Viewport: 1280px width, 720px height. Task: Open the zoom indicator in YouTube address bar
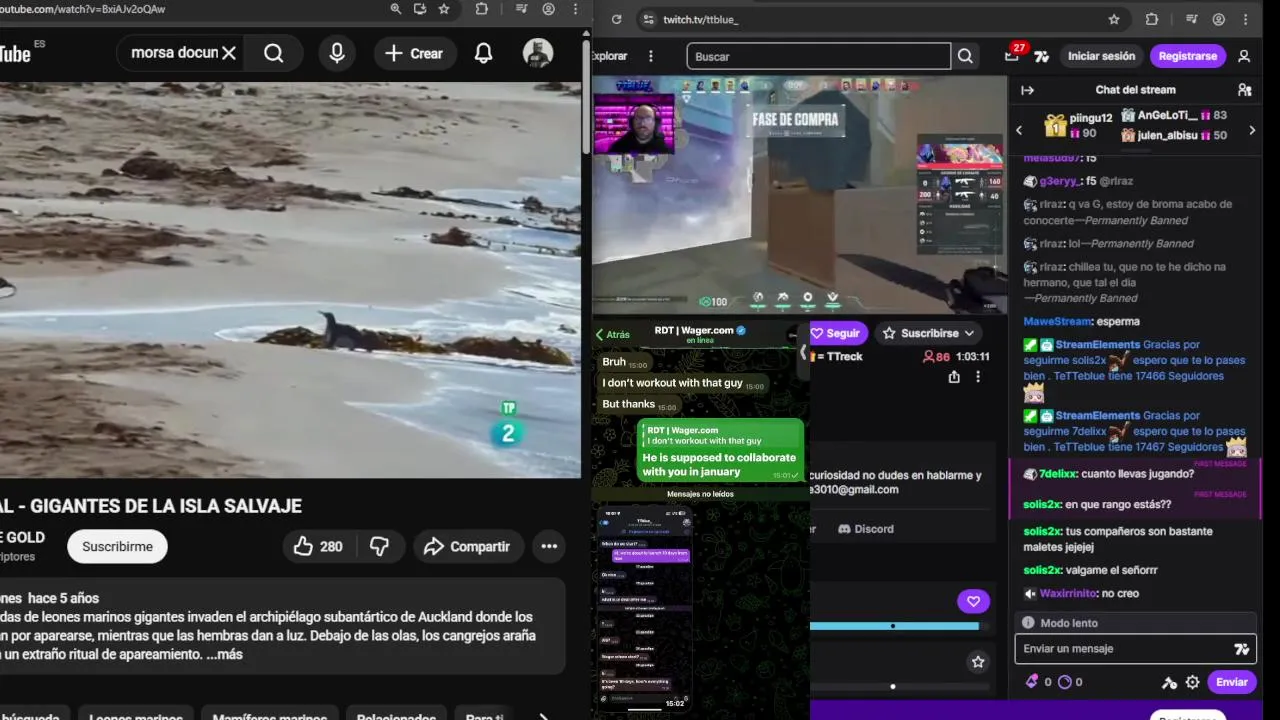click(396, 9)
